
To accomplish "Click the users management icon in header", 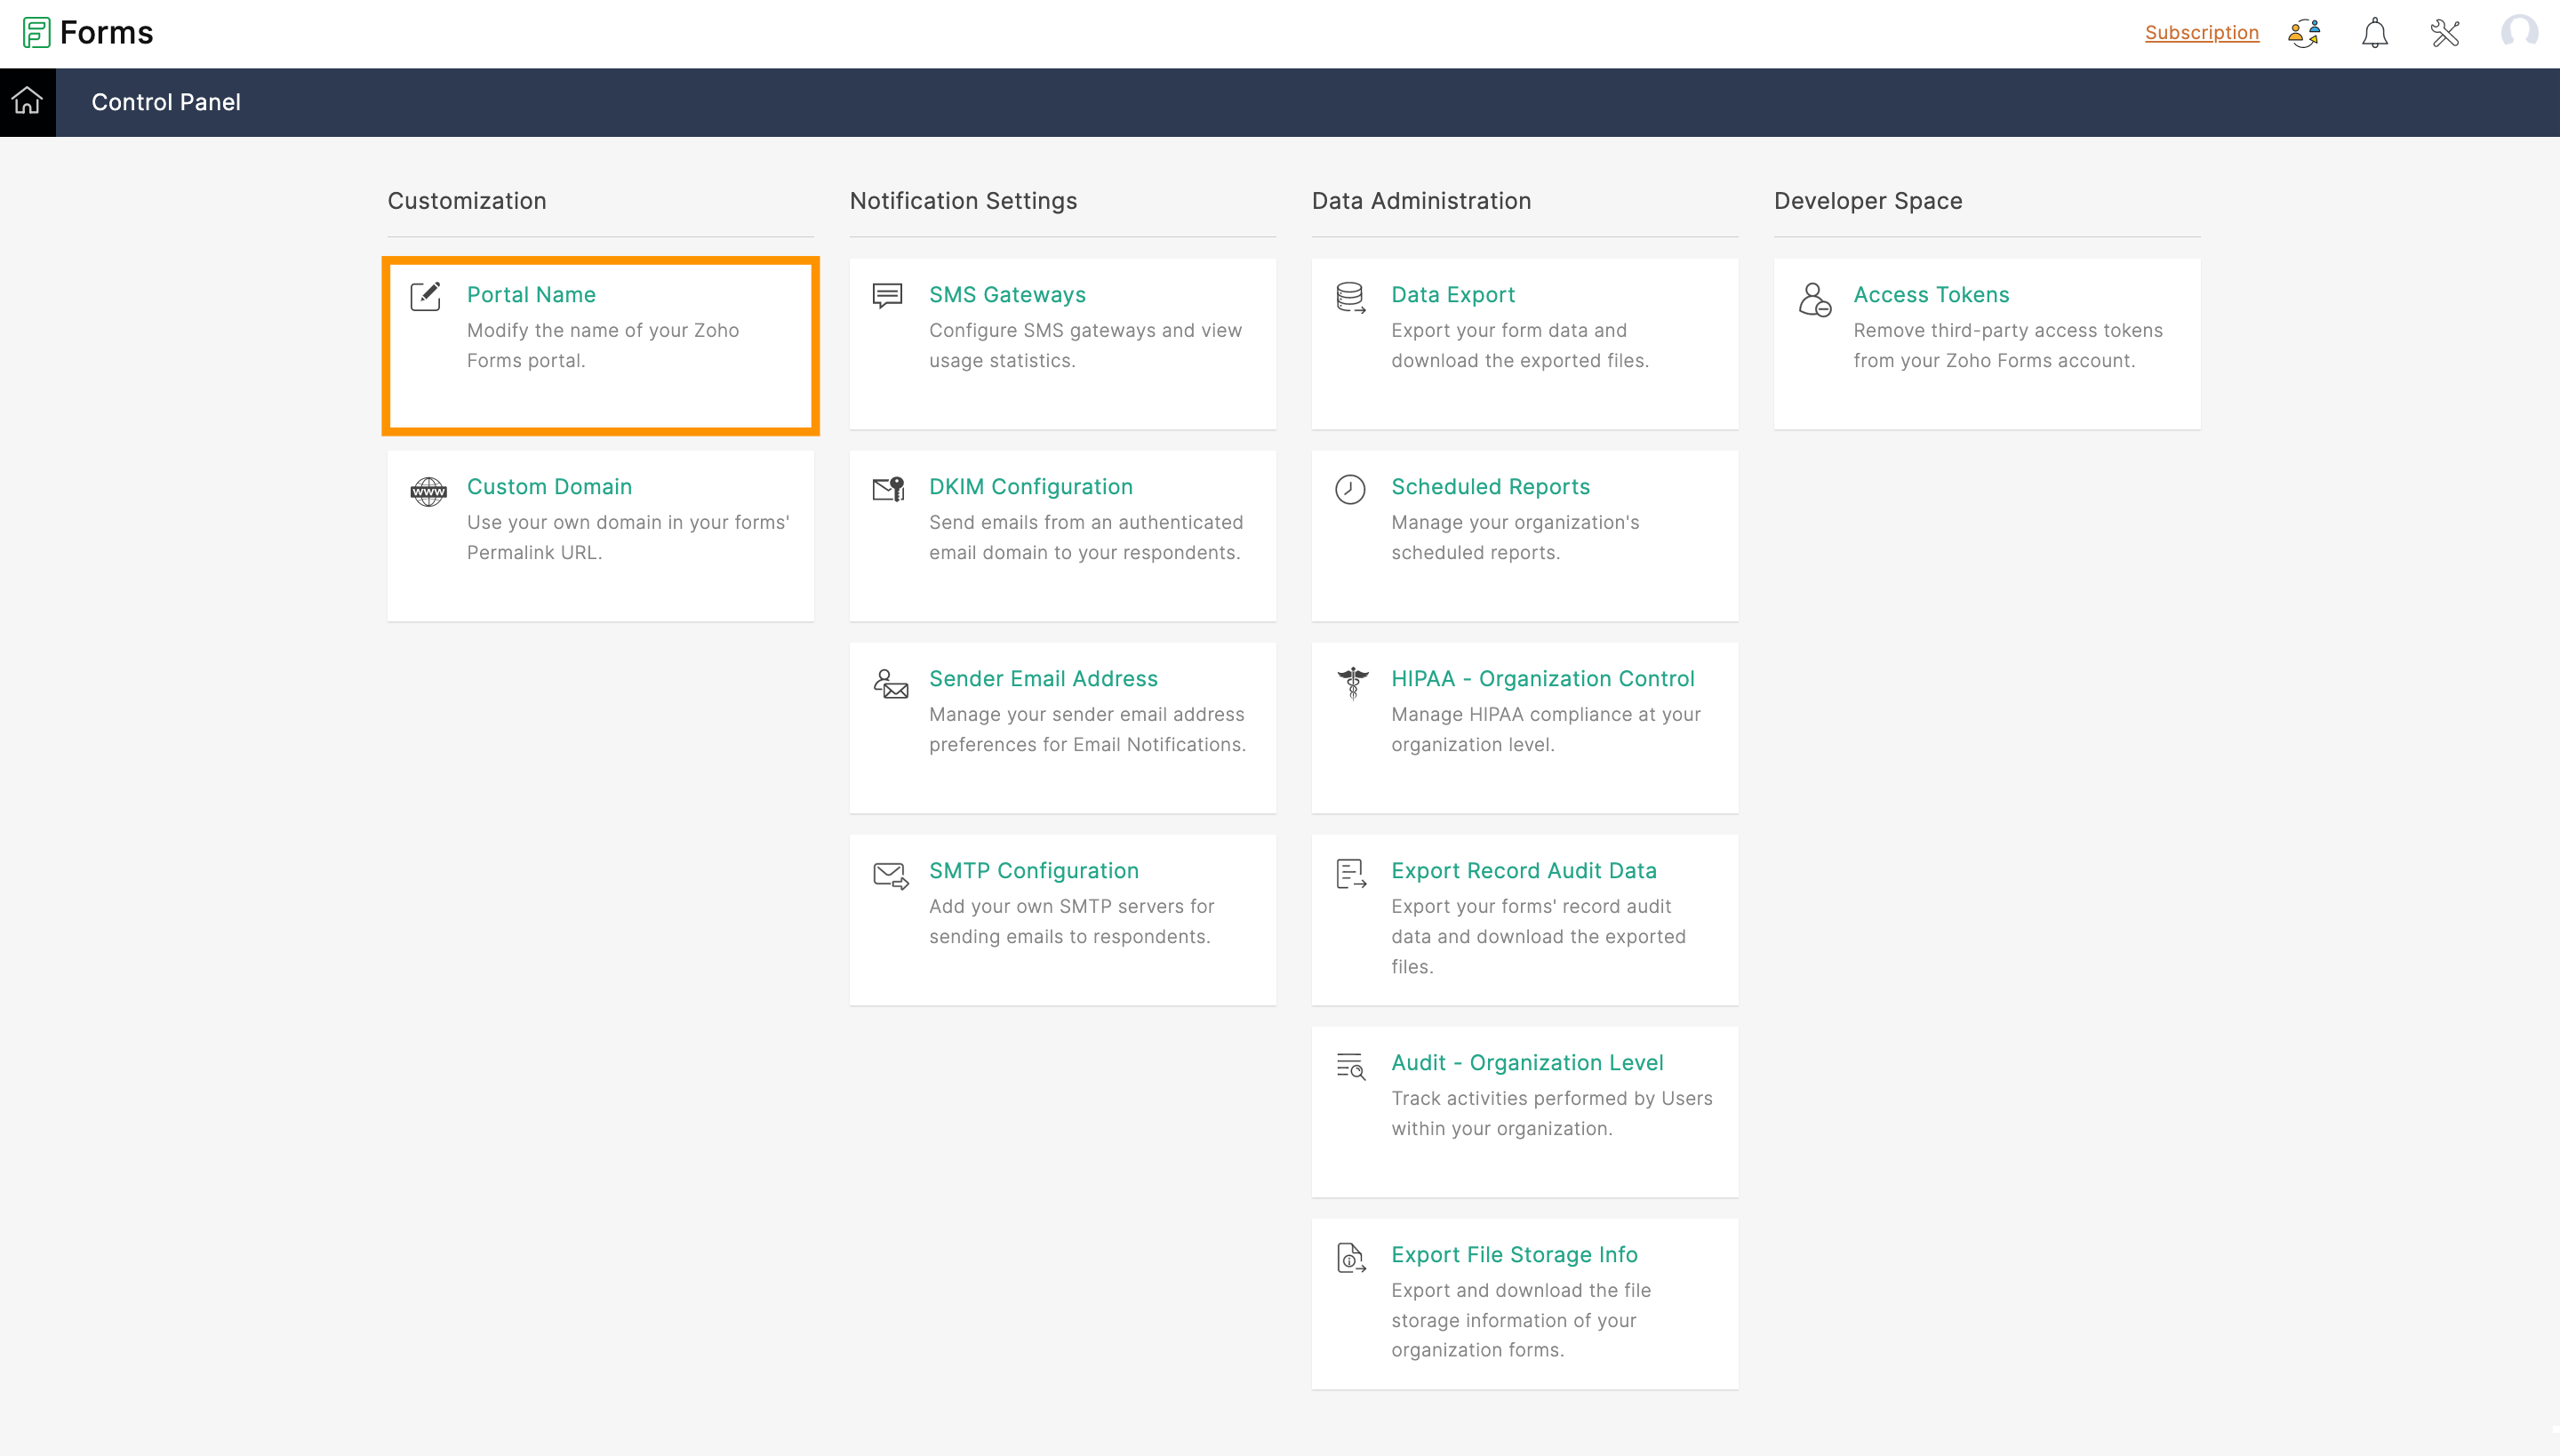I will click(x=2304, y=33).
